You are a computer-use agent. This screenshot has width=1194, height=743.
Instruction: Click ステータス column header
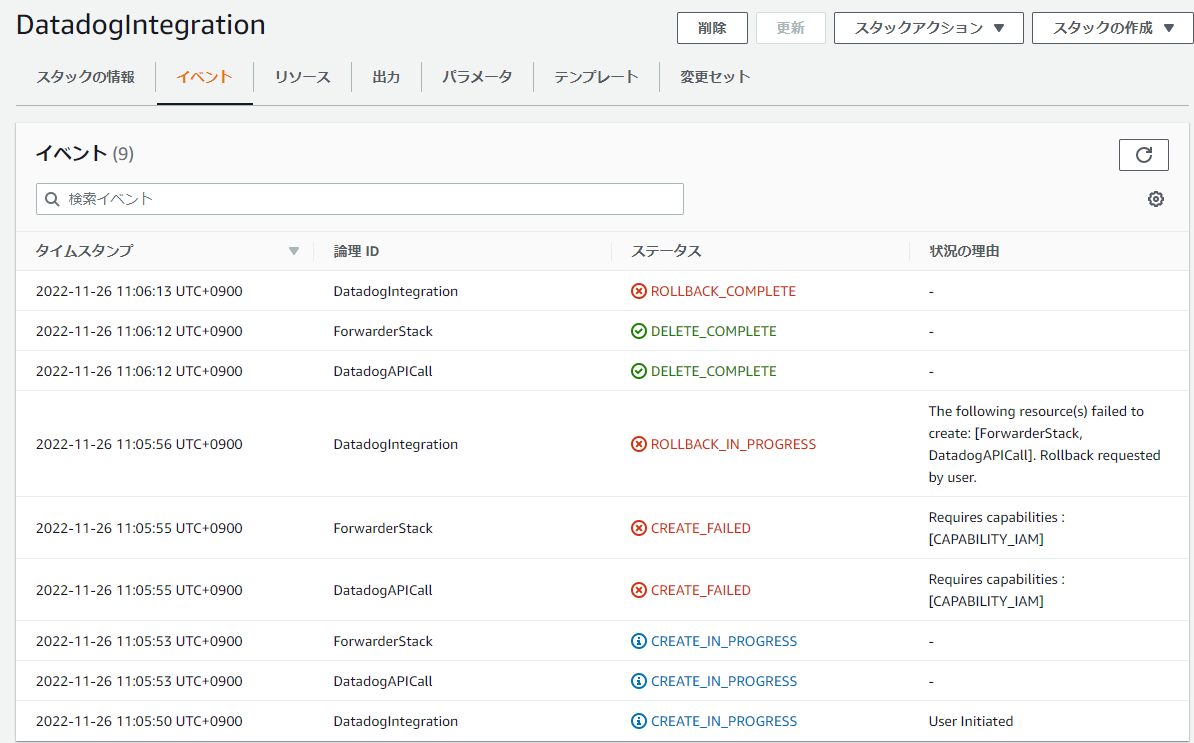pos(666,251)
